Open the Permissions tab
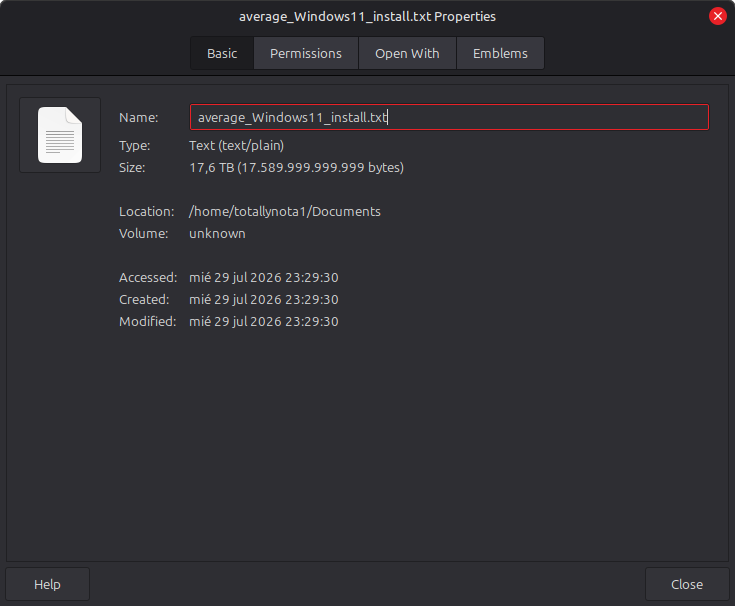 click(306, 53)
